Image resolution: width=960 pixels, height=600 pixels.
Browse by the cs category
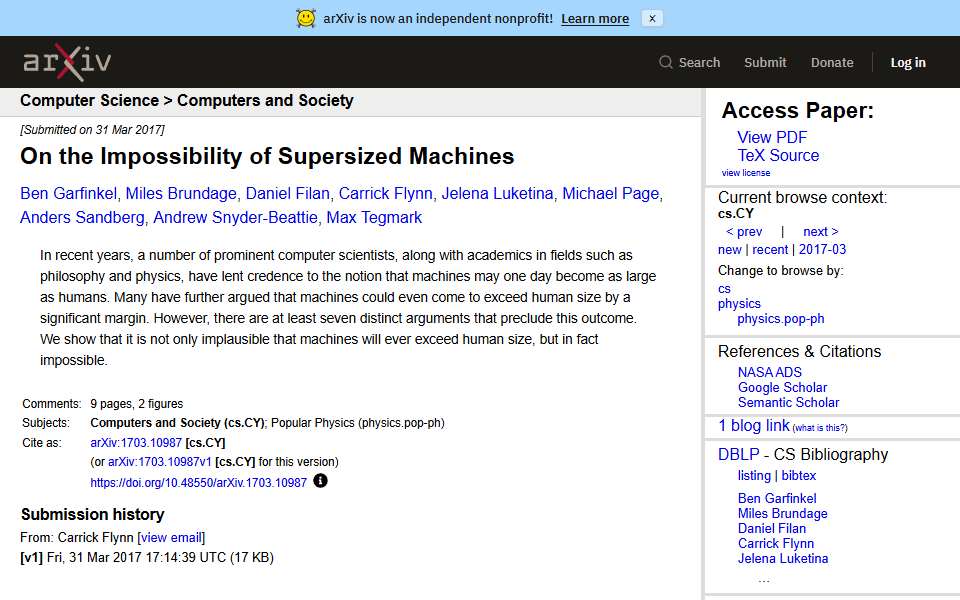click(x=724, y=289)
